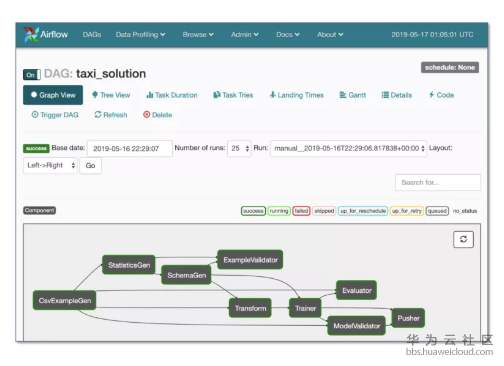Click the up_for_retry legend item
The height and width of the screenshot is (366, 504).
407,211
